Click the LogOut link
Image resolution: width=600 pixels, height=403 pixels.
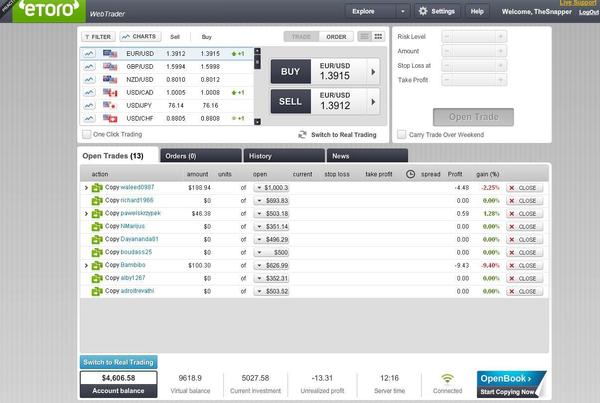coord(589,12)
